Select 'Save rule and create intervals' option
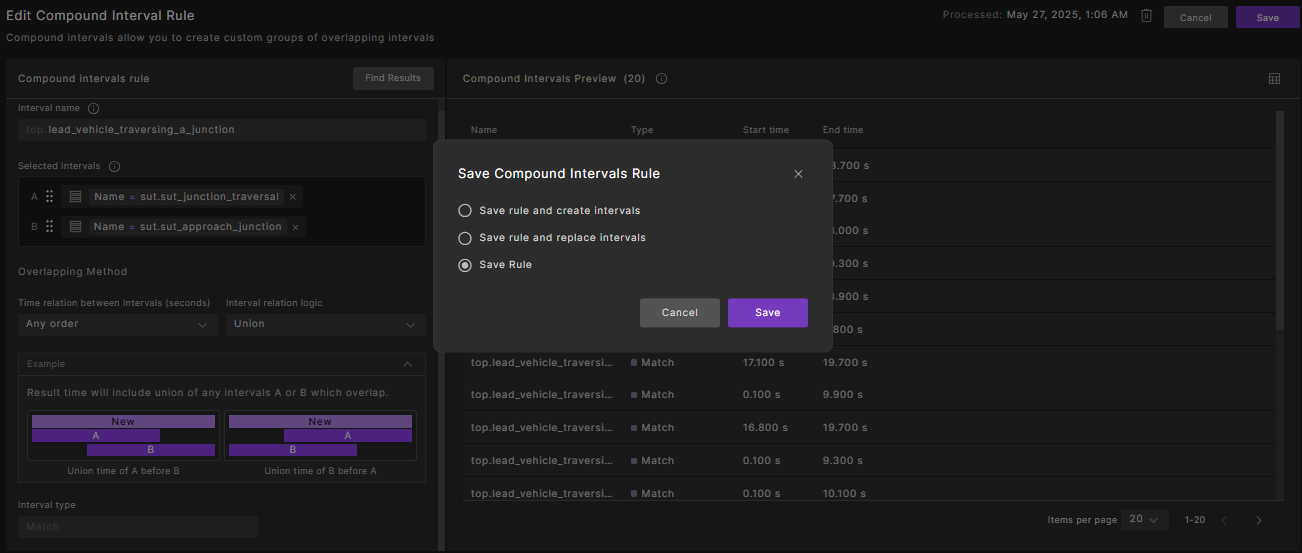Viewport: 1302px width, 553px height. [464, 211]
